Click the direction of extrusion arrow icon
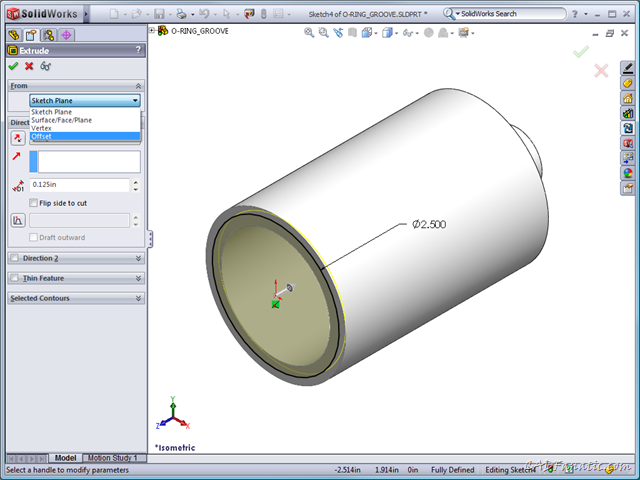The width and height of the screenshot is (640, 480). (x=16, y=156)
